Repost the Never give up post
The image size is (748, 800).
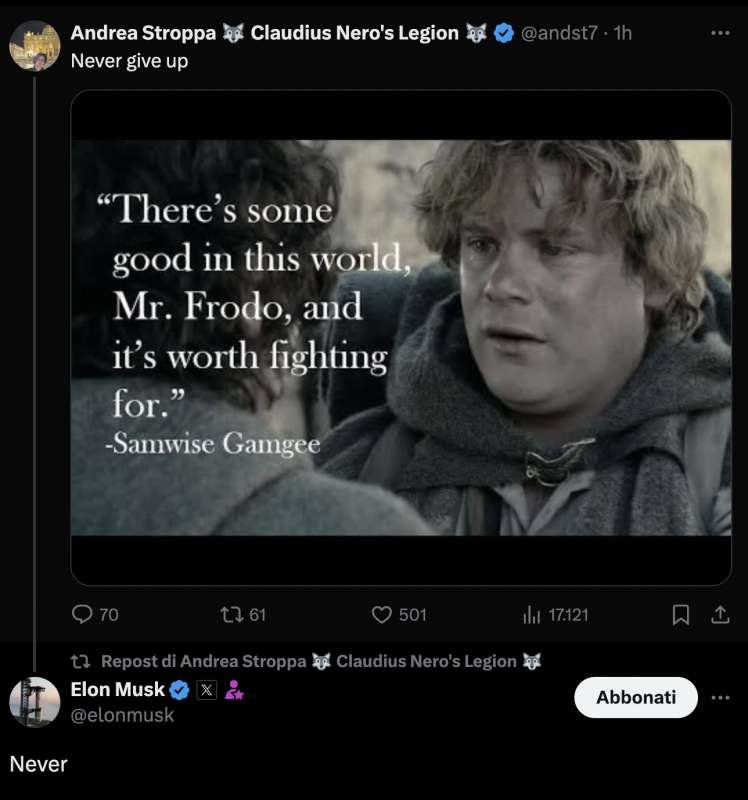coord(232,615)
